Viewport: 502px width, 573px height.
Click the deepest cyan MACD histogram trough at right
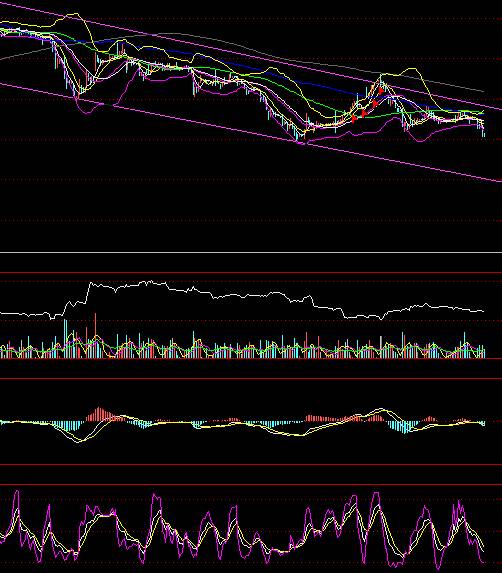[404, 428]
